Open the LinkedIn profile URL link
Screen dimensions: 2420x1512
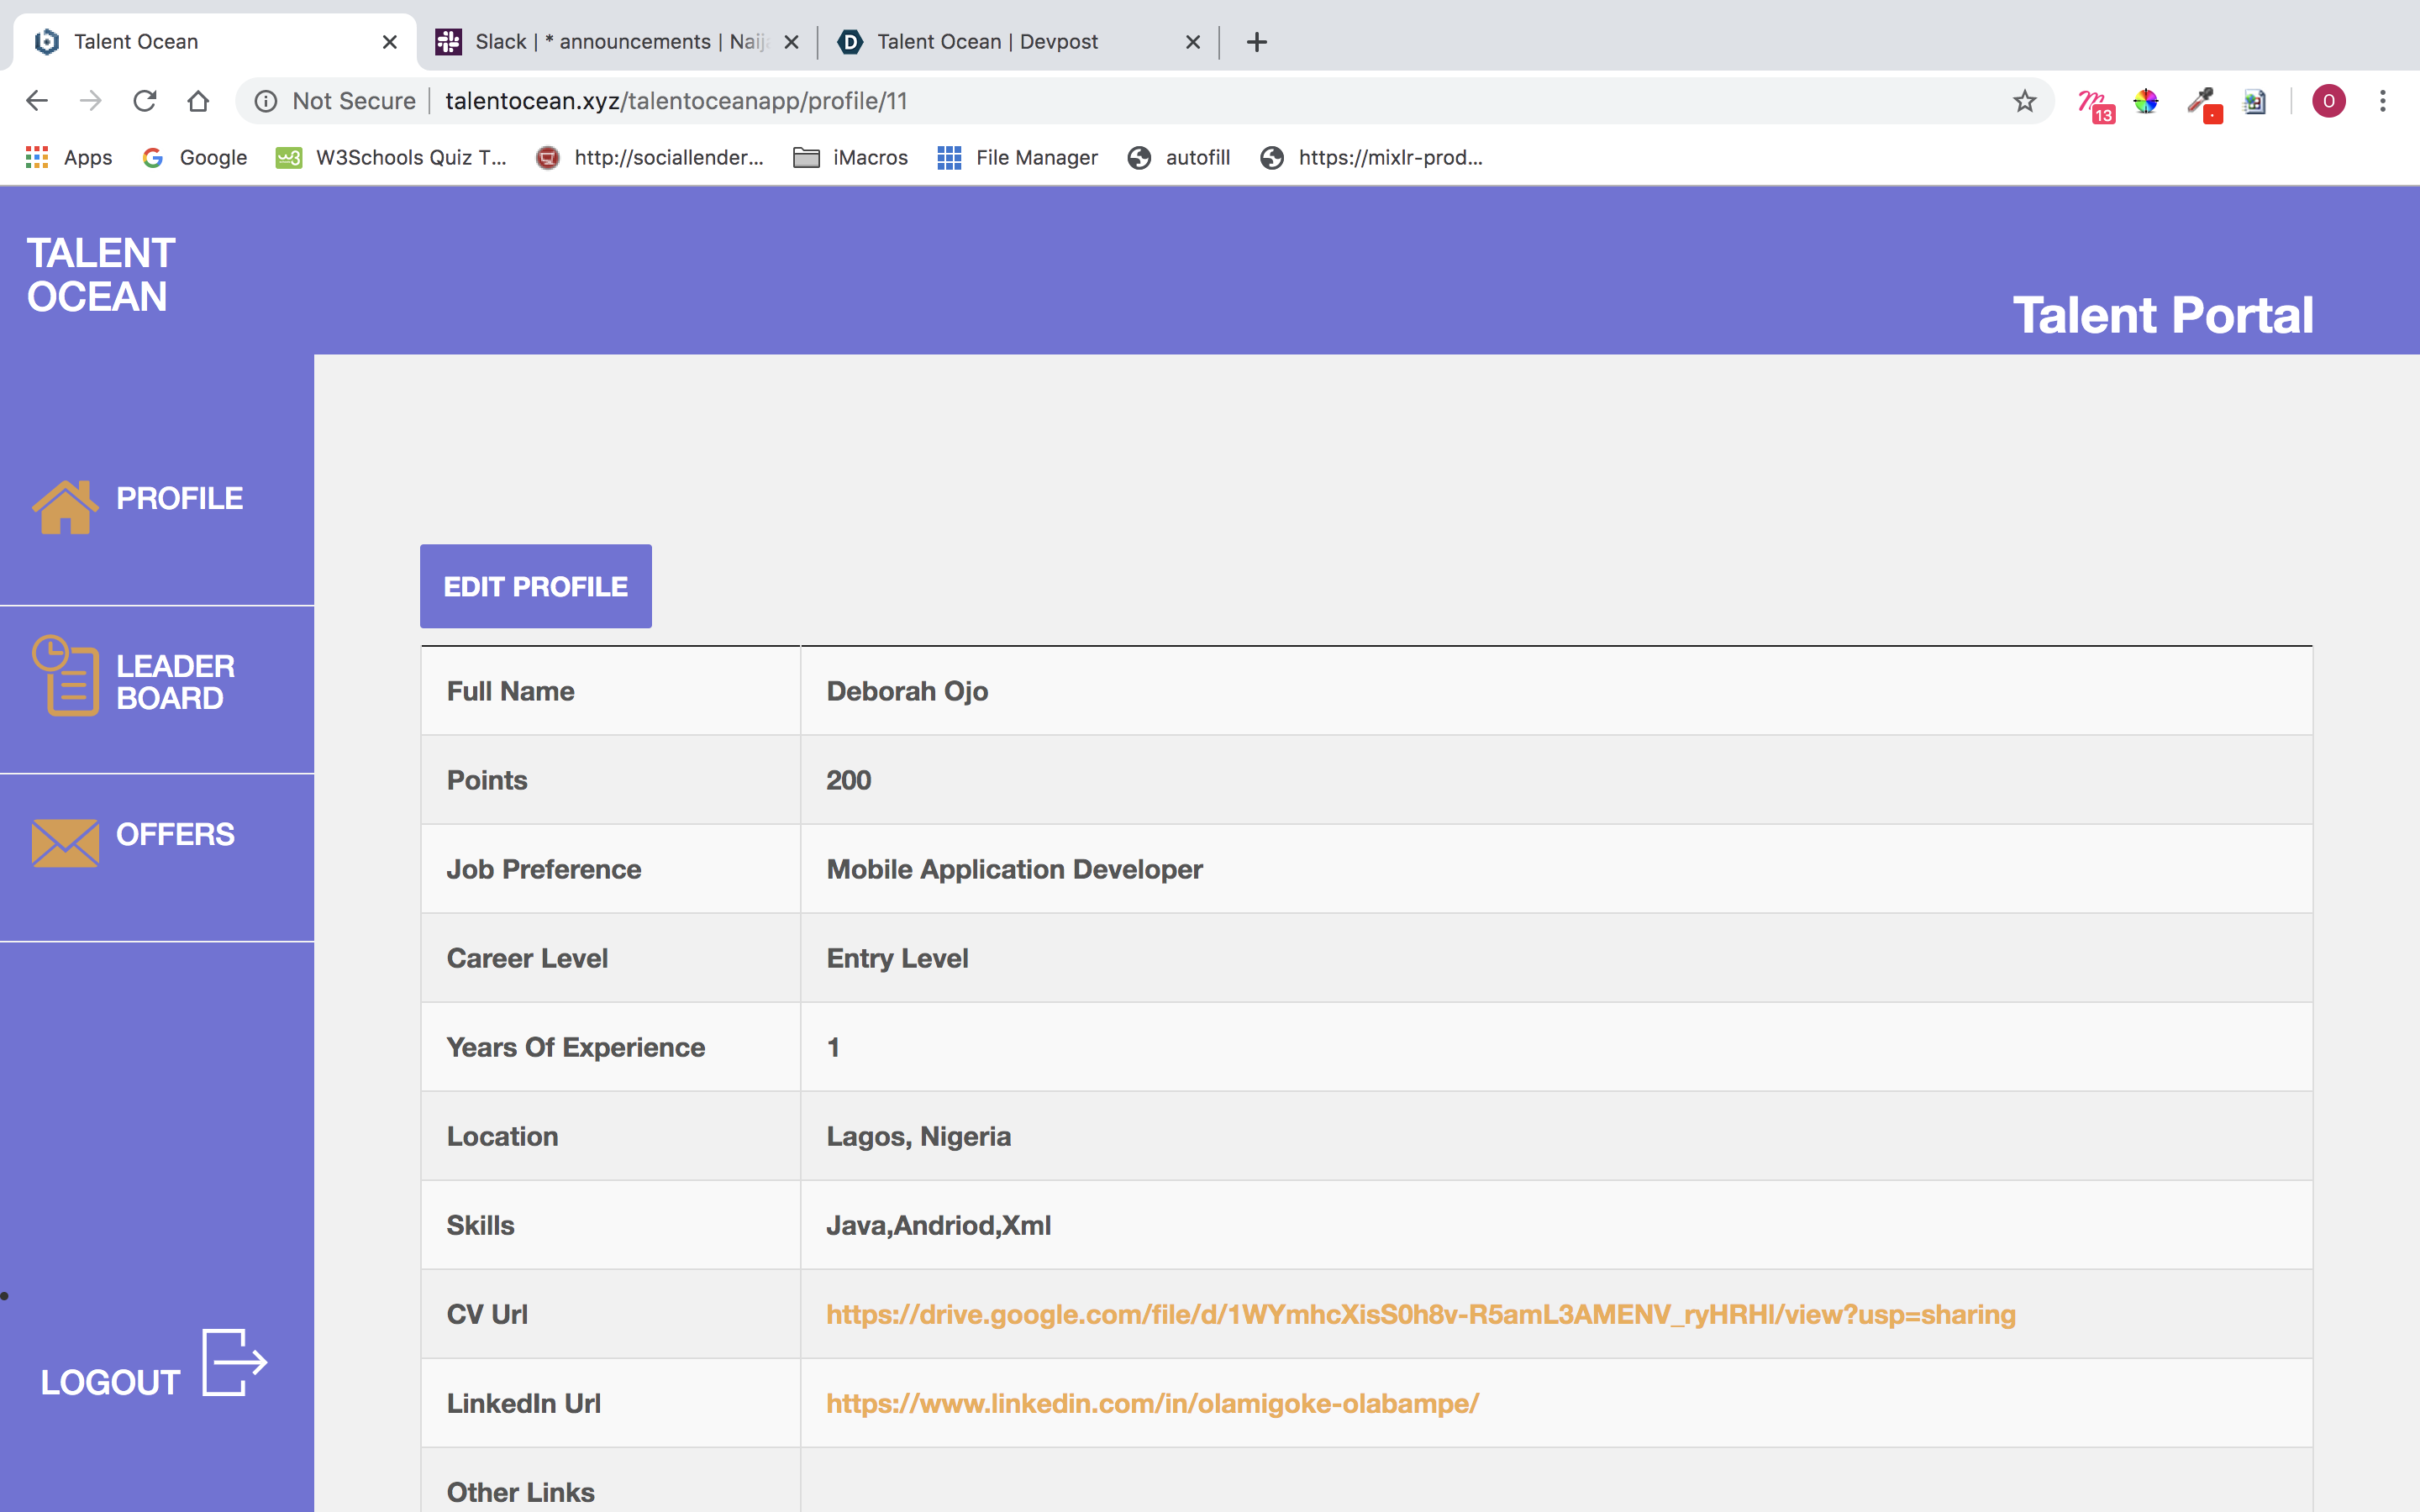coord(1152,1403)
